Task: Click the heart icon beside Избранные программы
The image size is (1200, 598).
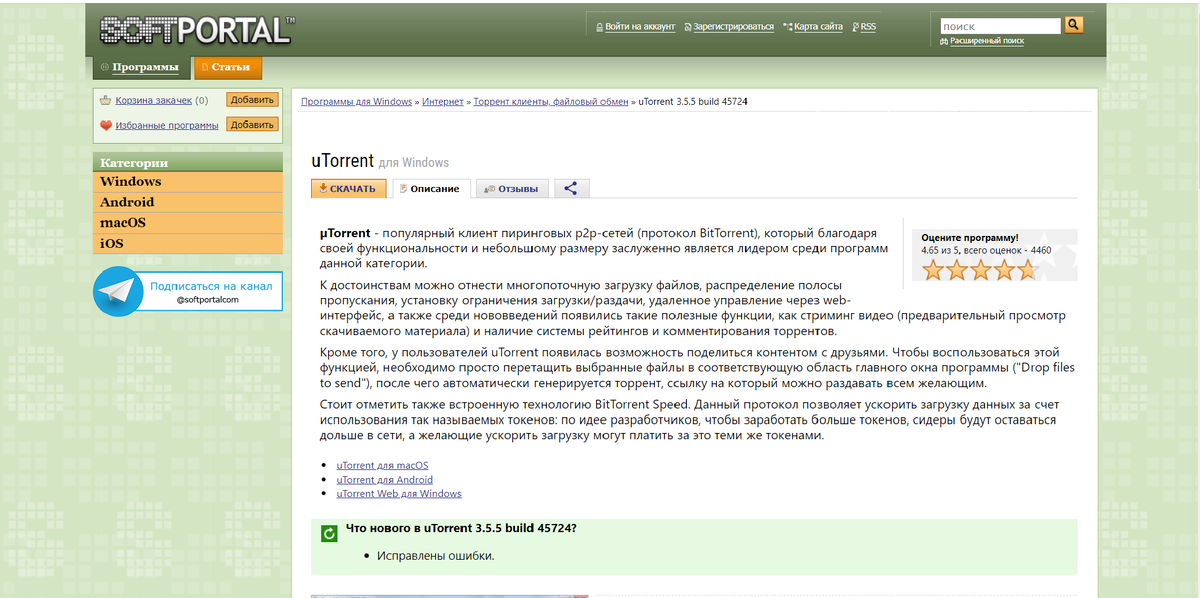Action: click(x=105, y=125)
